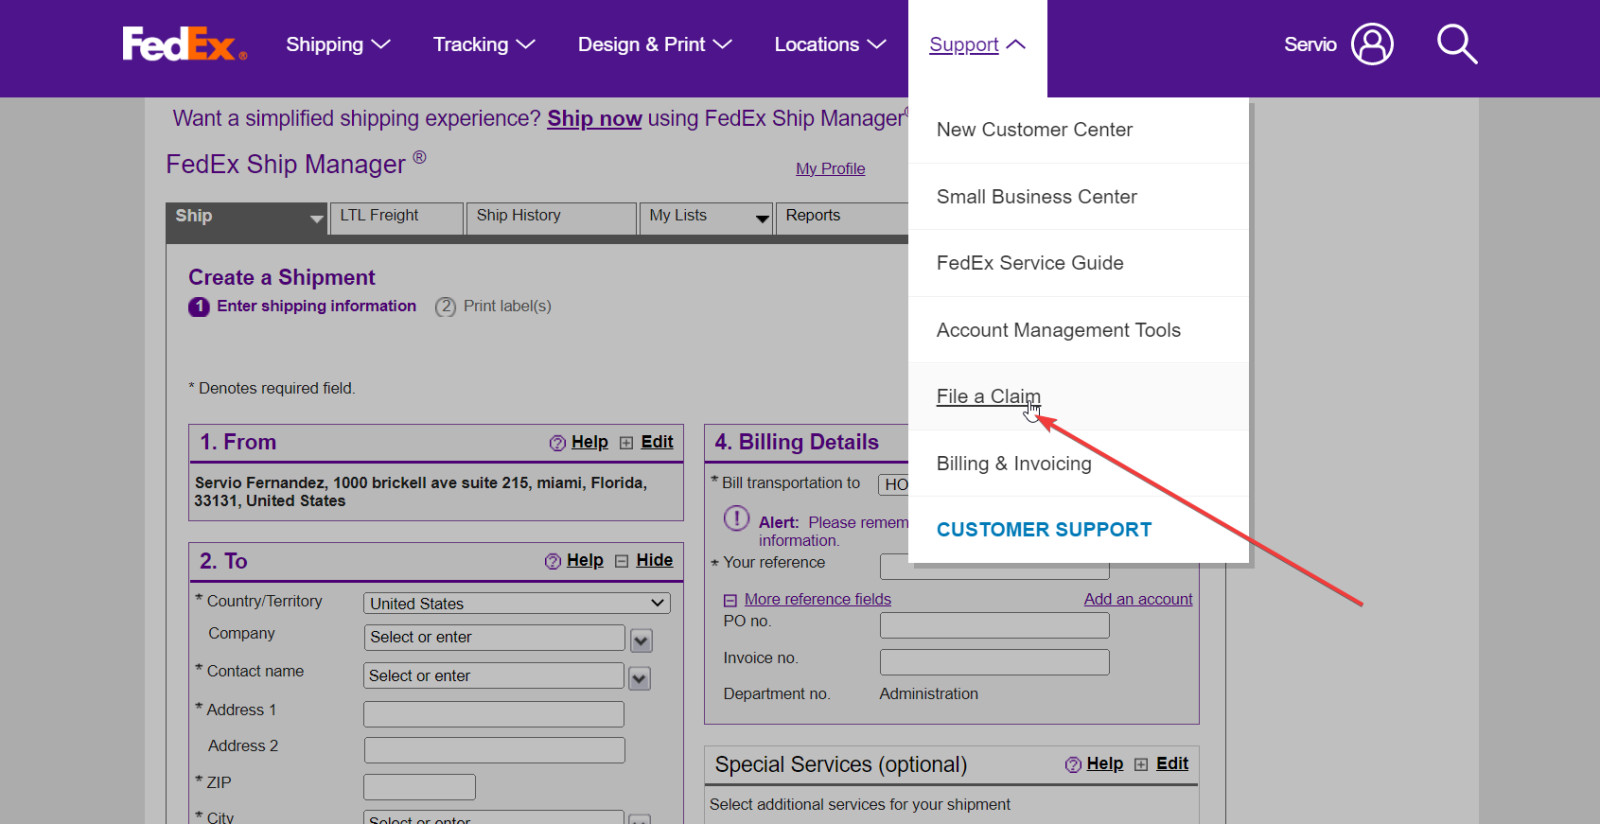The image size is (1600, 824).
Task: Focus the Address 1 field
Action: coord(494,714)
